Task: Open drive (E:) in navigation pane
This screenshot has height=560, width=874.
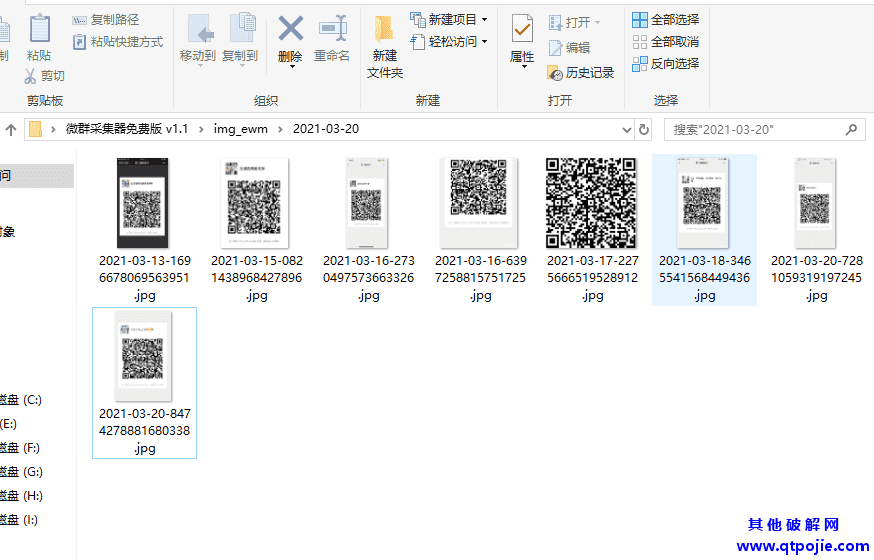Action: [x=9, y=424]
